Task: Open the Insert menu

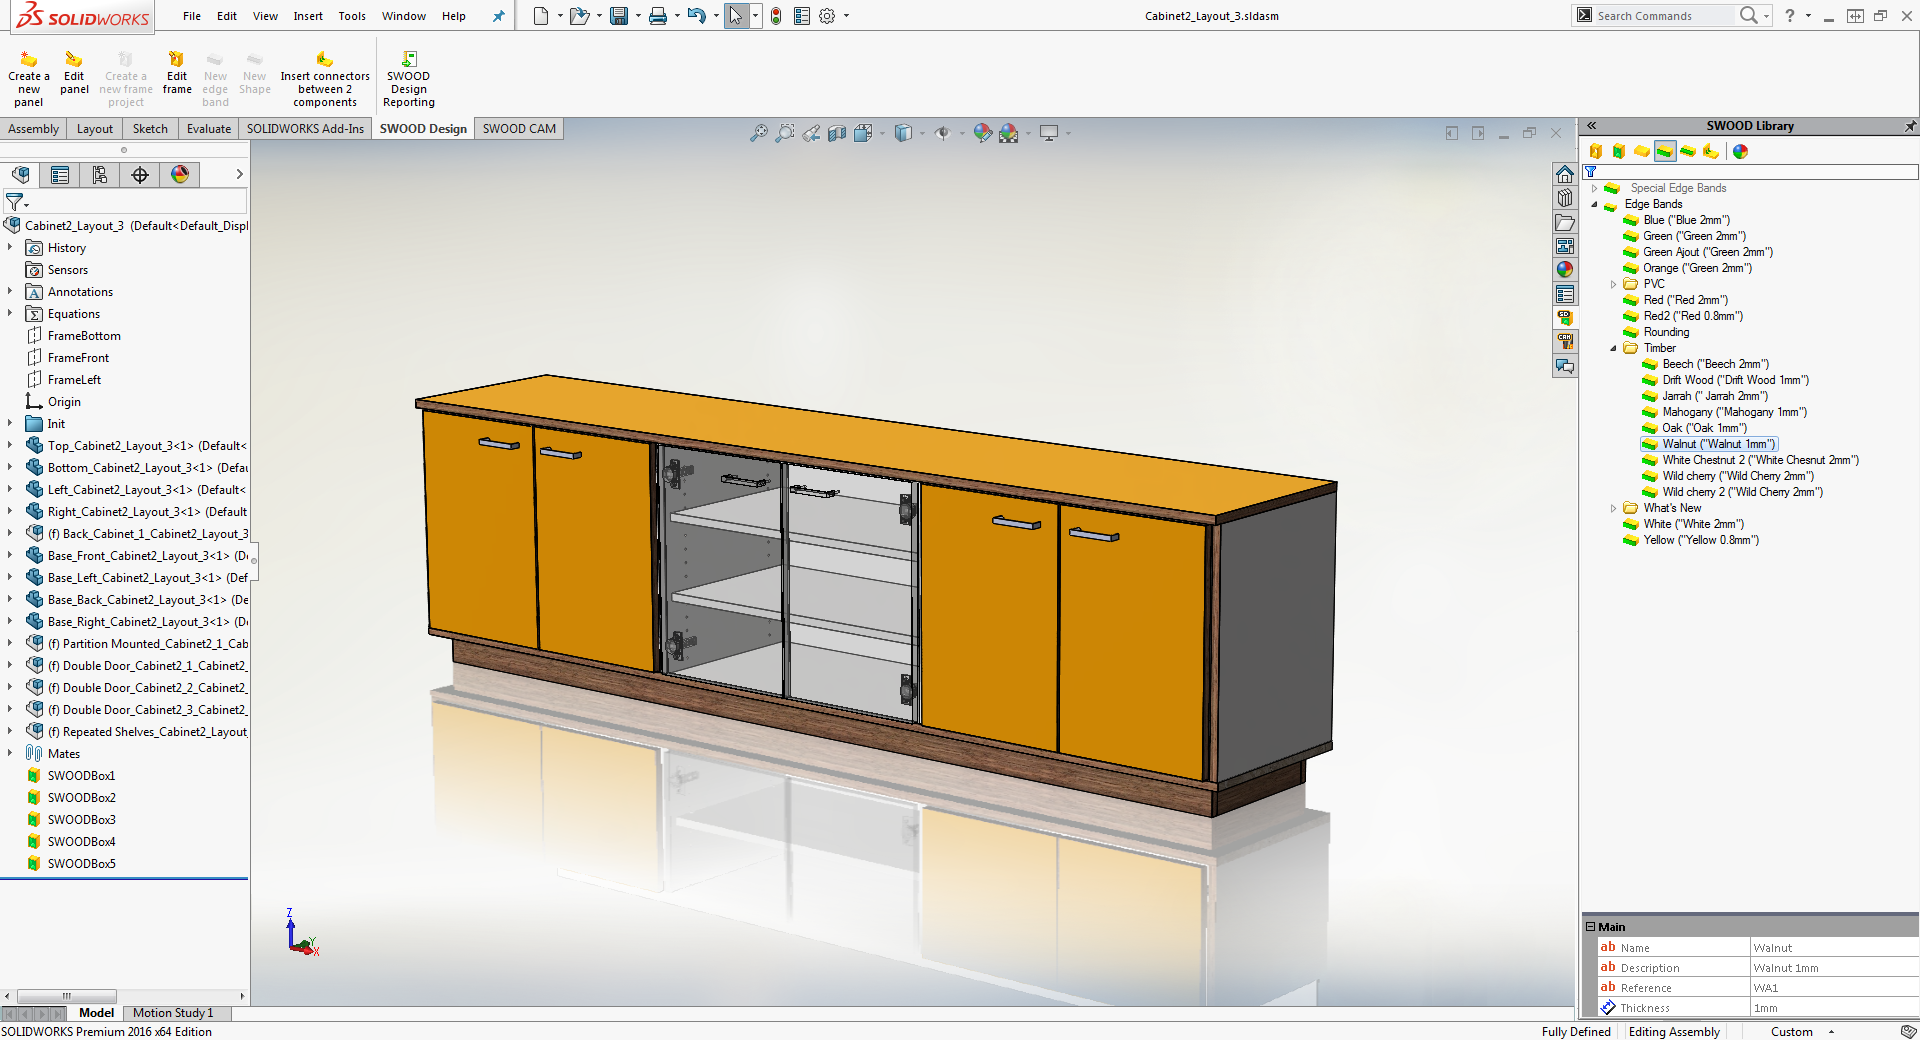Action: pyautogui.click(x=308, y=16)
